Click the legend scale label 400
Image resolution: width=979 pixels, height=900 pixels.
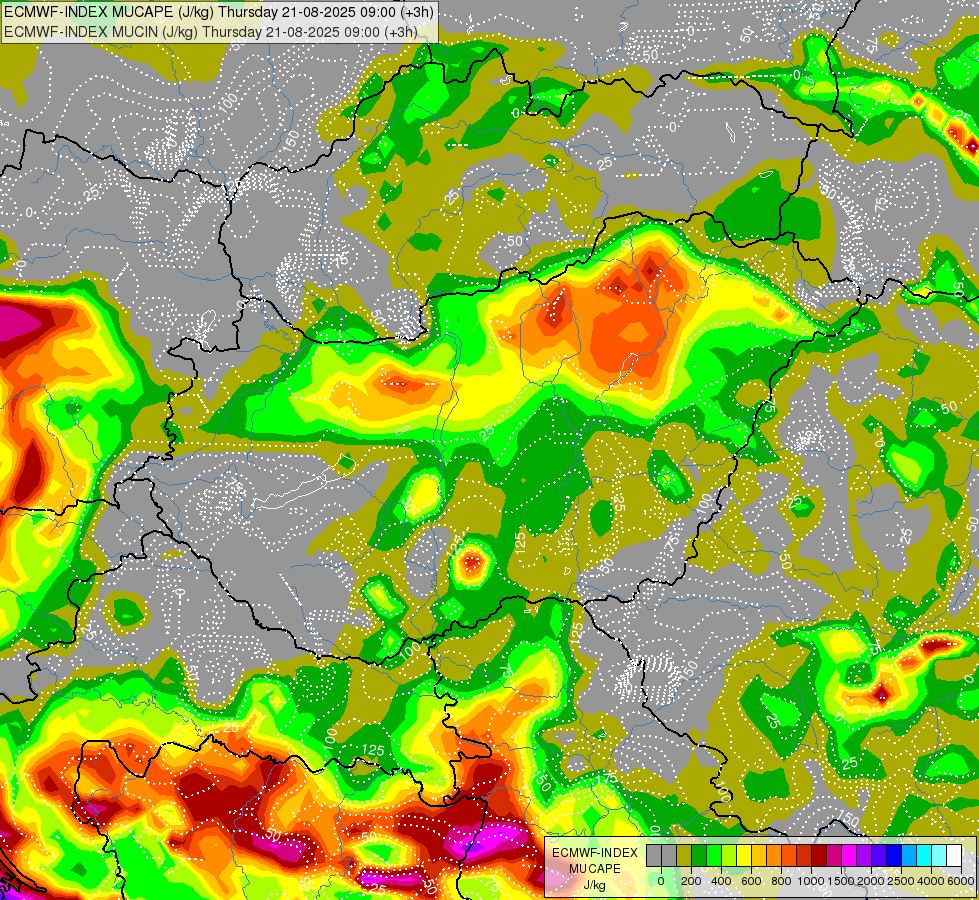[721, 881]
